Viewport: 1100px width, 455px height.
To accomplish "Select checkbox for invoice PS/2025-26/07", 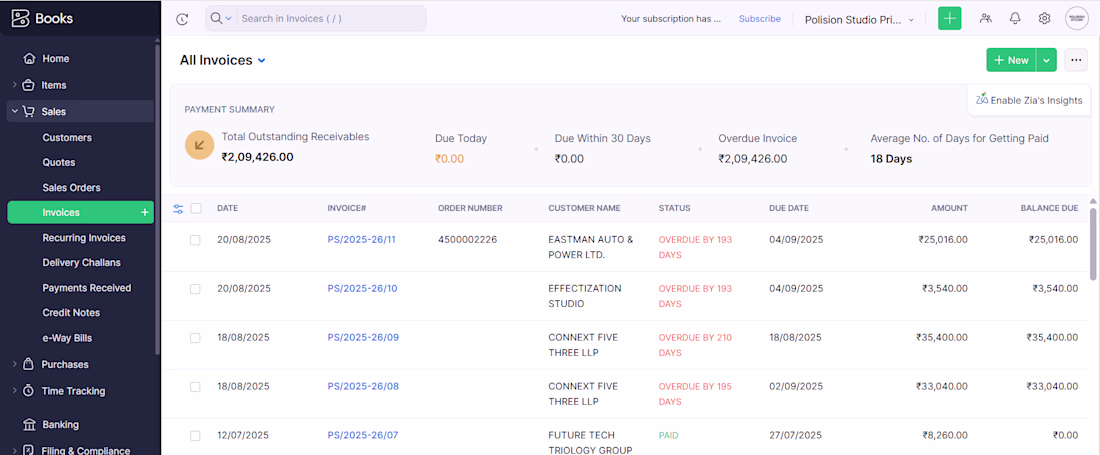I will (195, 436).
